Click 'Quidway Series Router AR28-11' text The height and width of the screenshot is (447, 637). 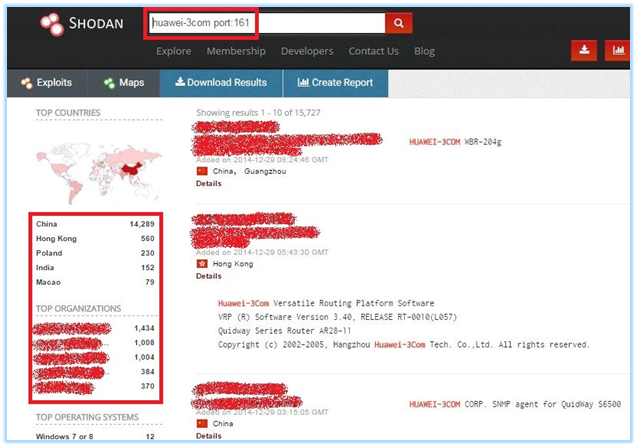(284, 331)
